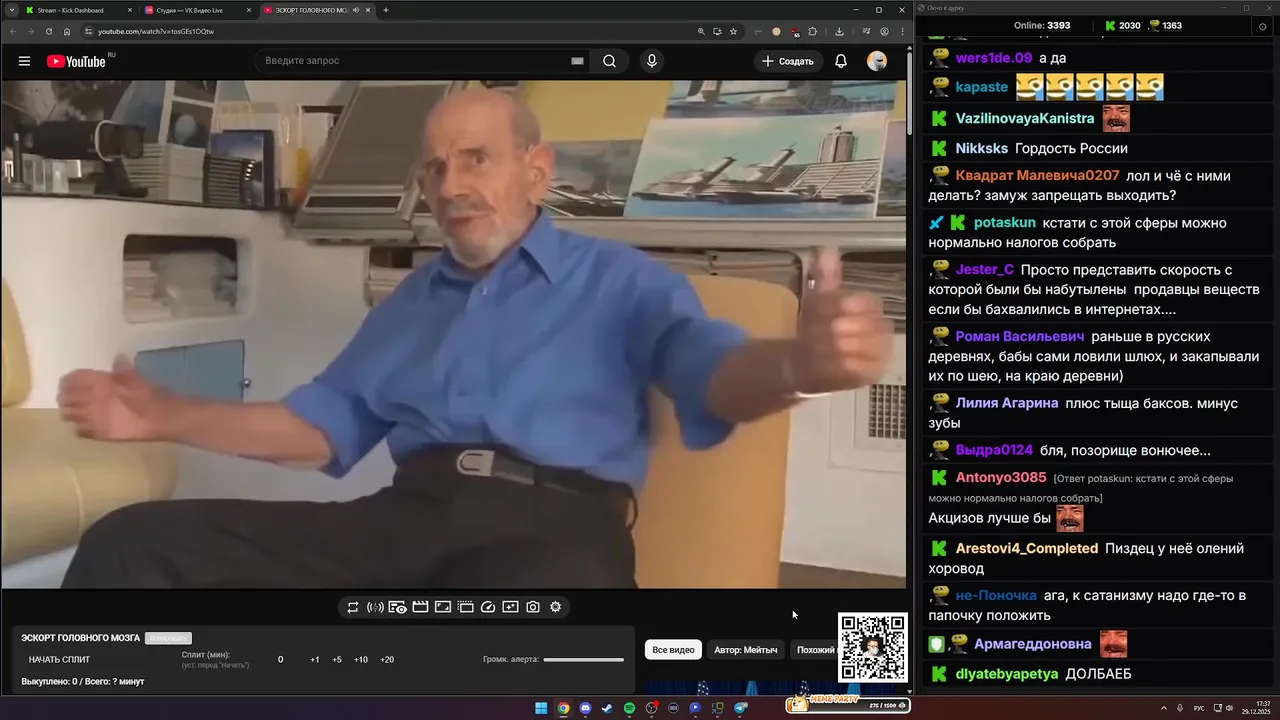The height and width of the screenshot is (720, 1280).
Task: Click the "Копировать" badge beside video title
Action: (x=168, y=638)
